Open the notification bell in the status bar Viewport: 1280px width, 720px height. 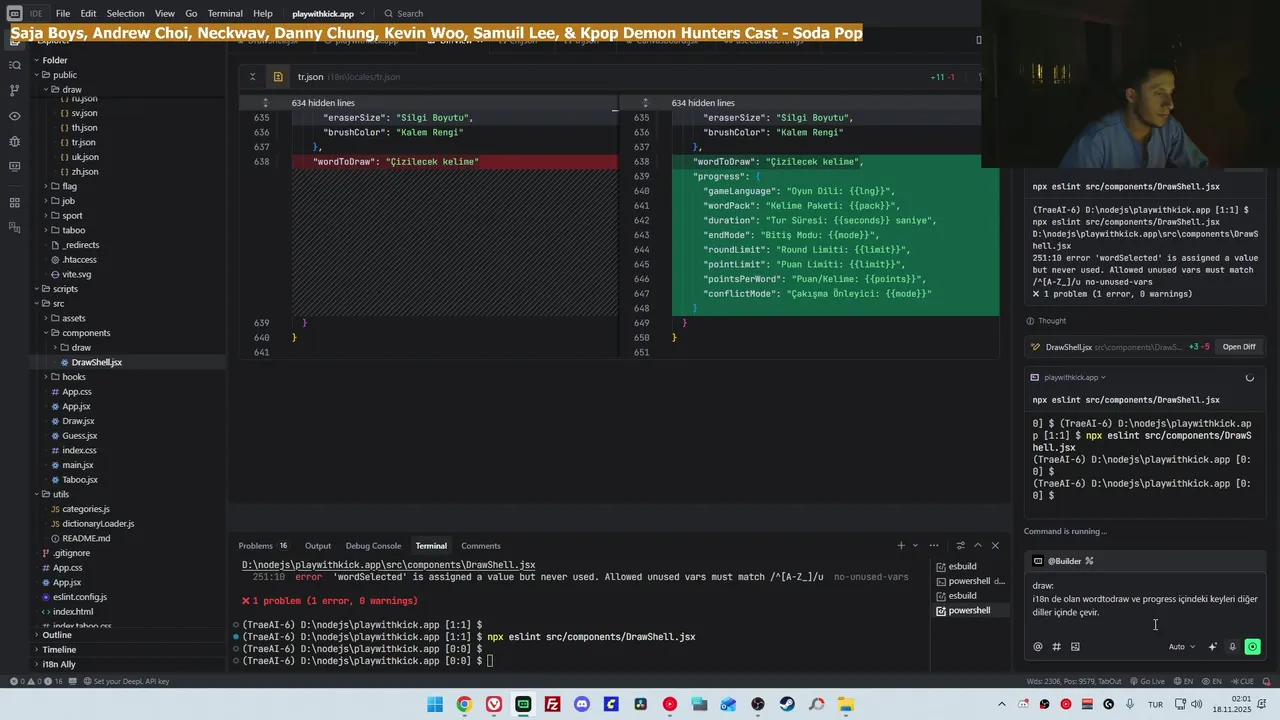1266,681
